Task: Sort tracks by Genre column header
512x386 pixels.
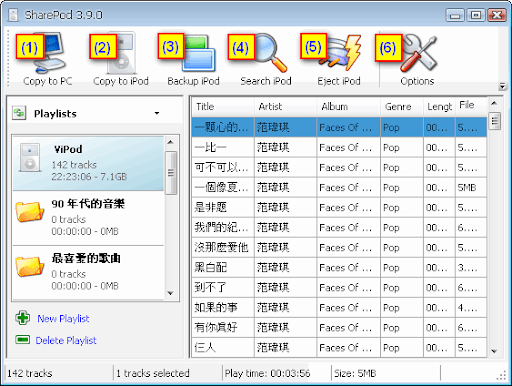Action: point(402,107)
